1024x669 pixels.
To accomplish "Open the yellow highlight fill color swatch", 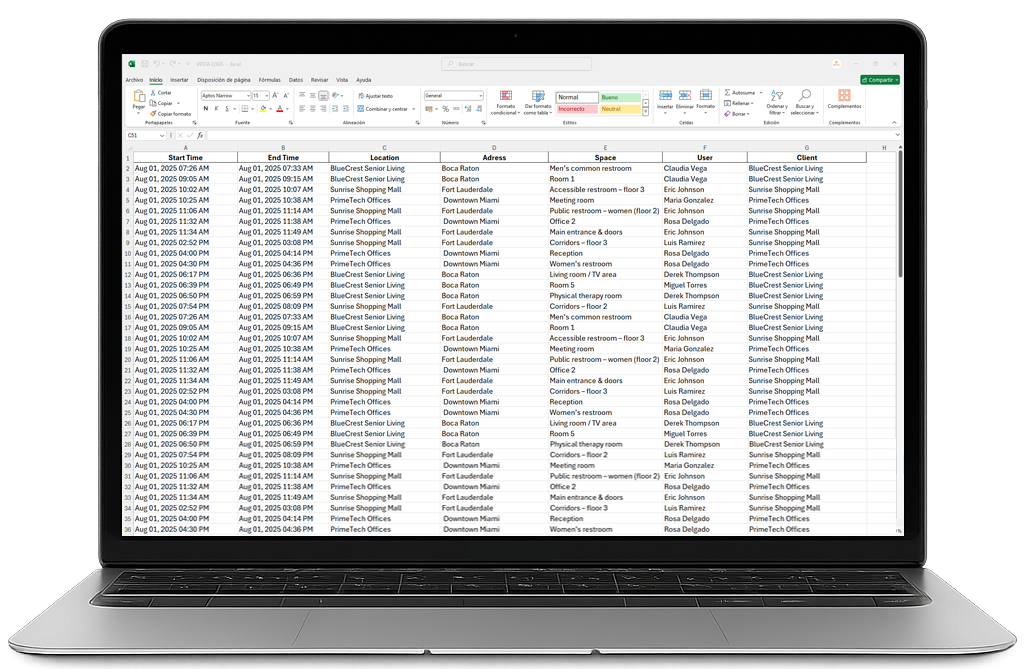I will tap(263, 110).
